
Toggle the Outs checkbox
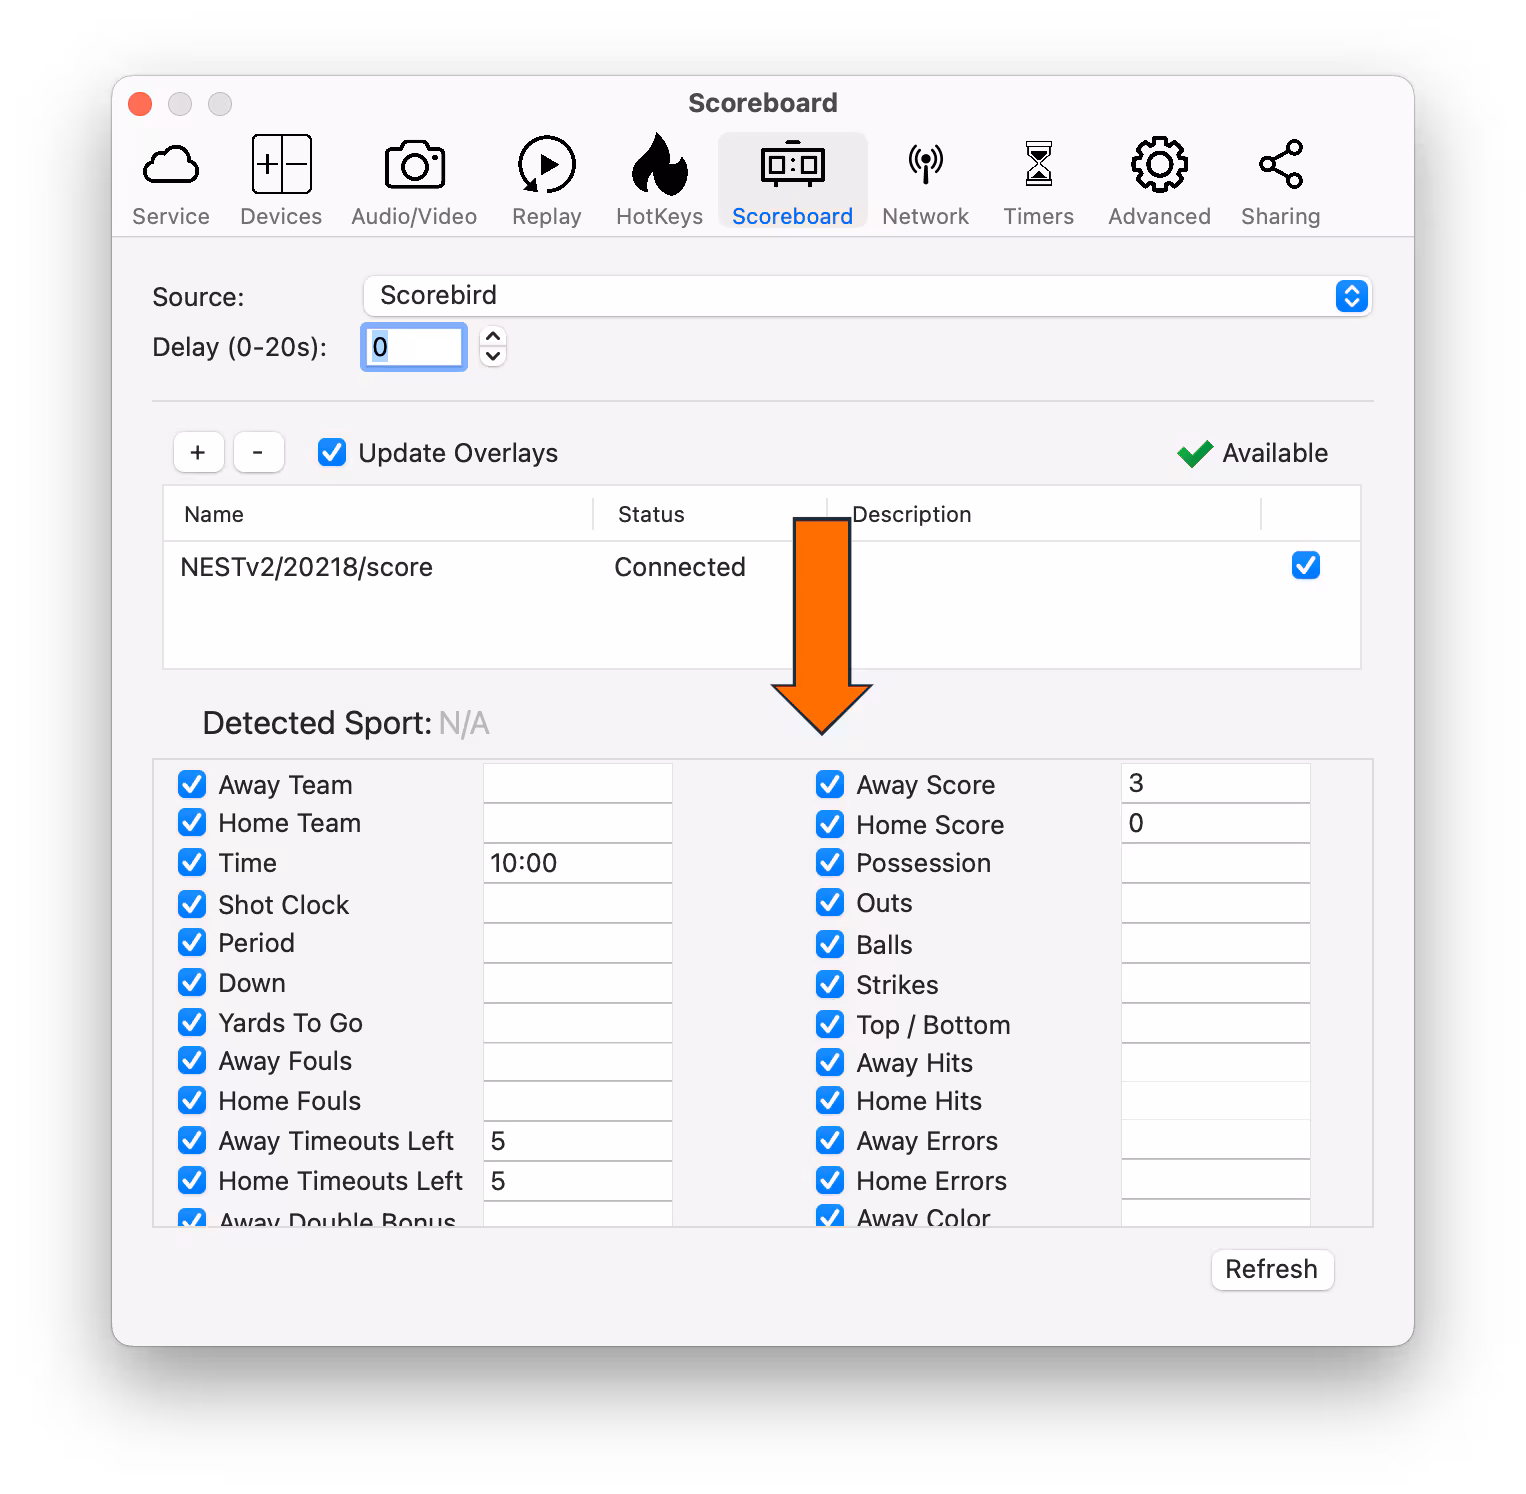click(830, 902)
